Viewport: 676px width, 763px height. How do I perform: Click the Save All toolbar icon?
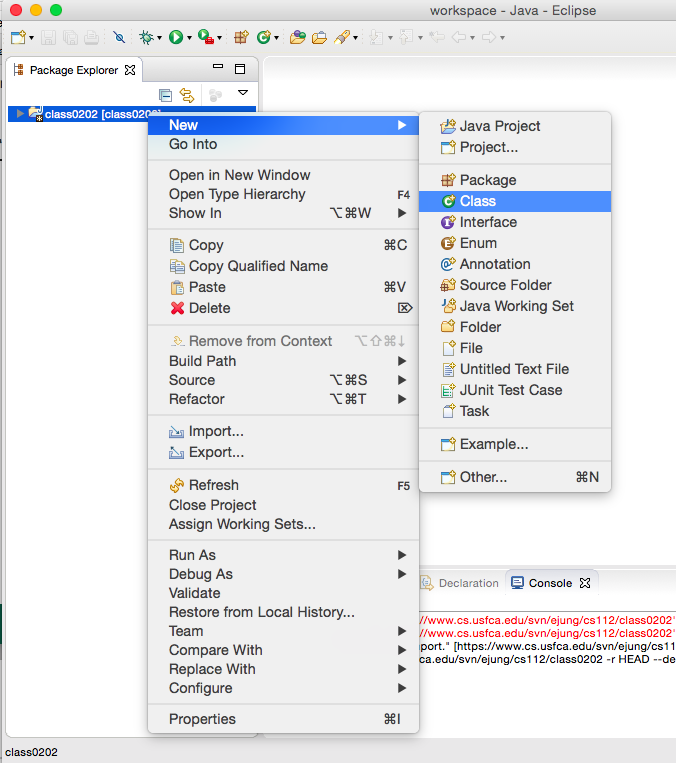tap(71, 37)
